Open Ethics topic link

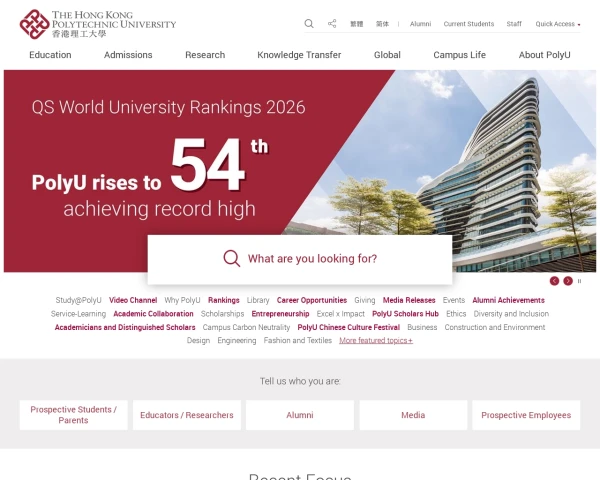click(456, 314)
